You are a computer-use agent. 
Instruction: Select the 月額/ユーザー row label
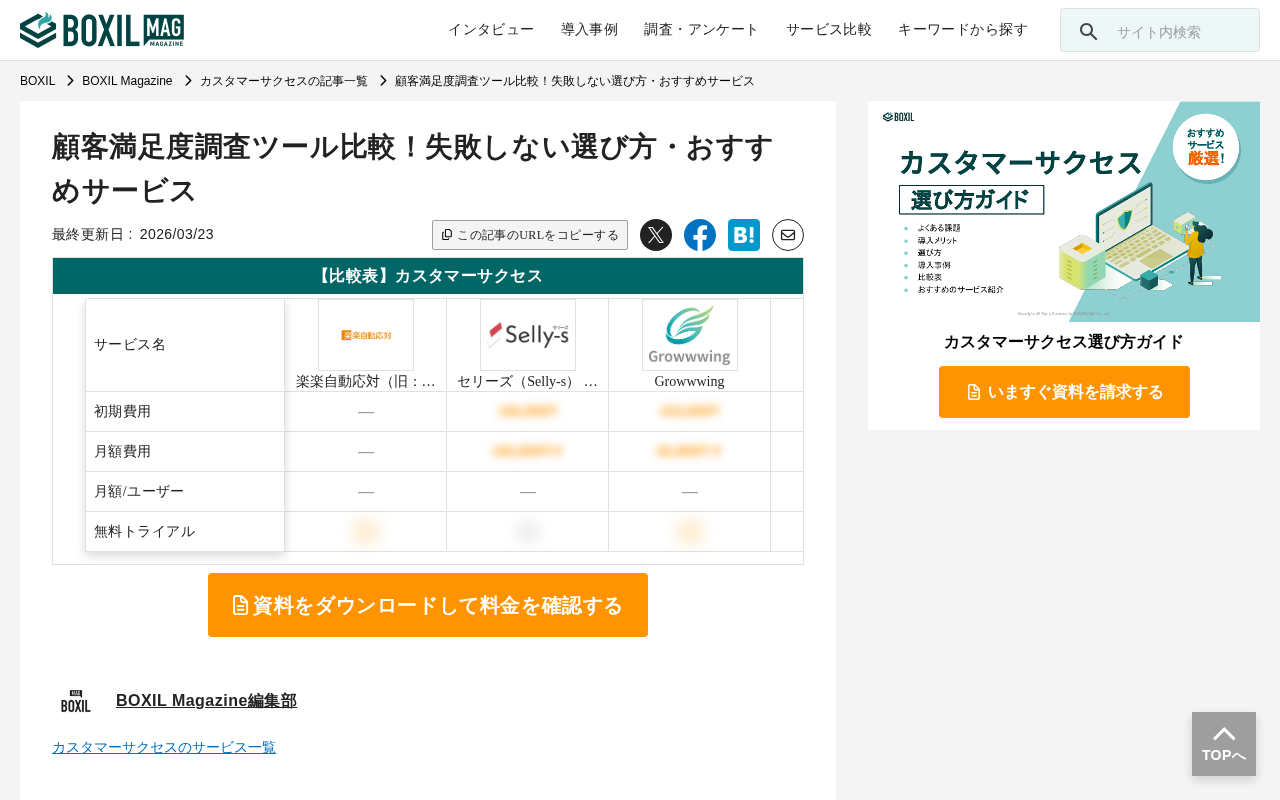tap(185, 491)
